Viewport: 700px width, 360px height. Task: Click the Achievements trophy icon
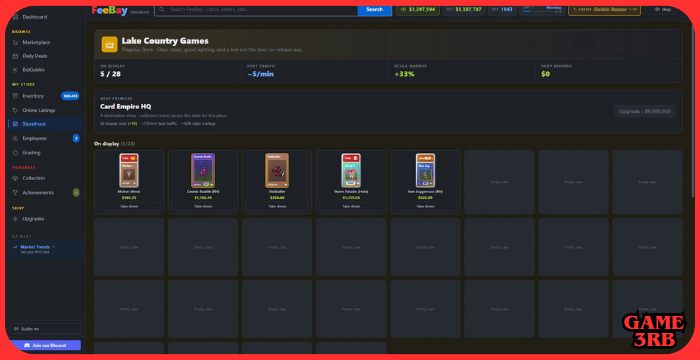(x=15, y=193)
